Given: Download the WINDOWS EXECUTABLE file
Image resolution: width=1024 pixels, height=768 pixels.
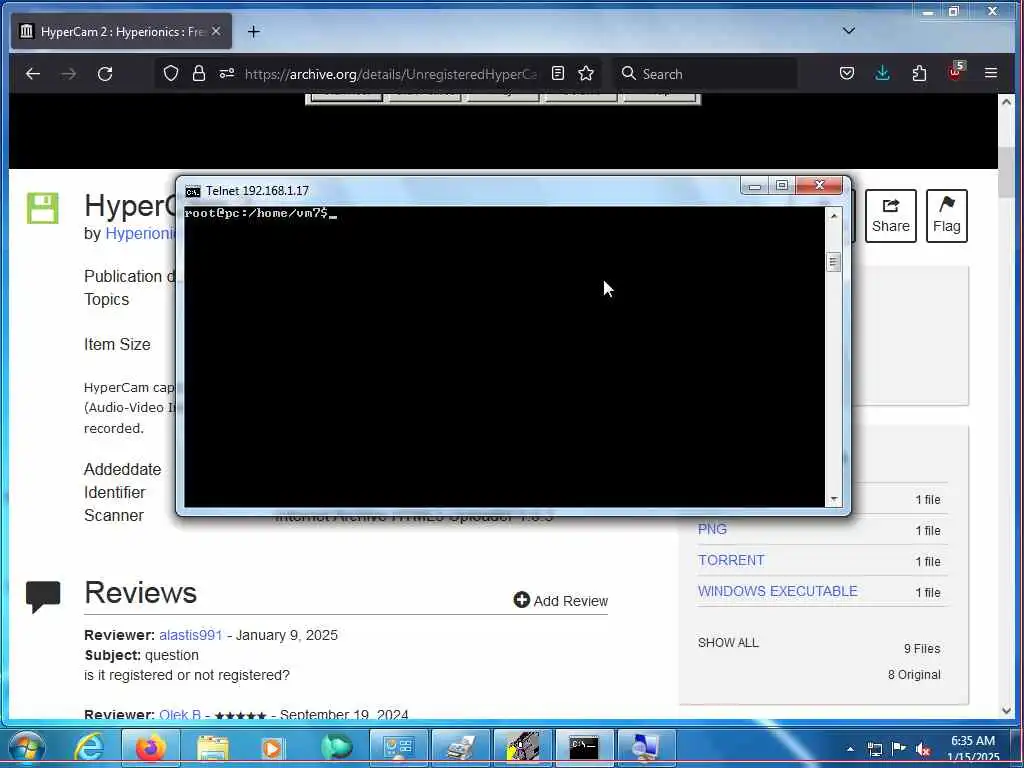Looking at the screenshot, I should (x=777, y=591).
